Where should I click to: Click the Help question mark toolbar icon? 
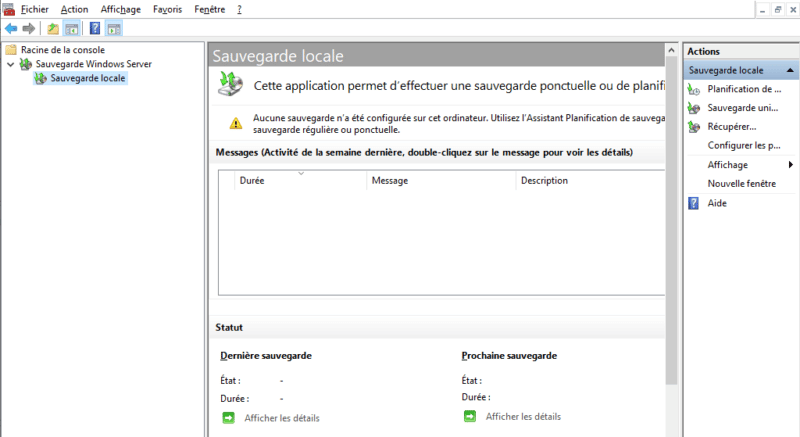click(95, 29)
